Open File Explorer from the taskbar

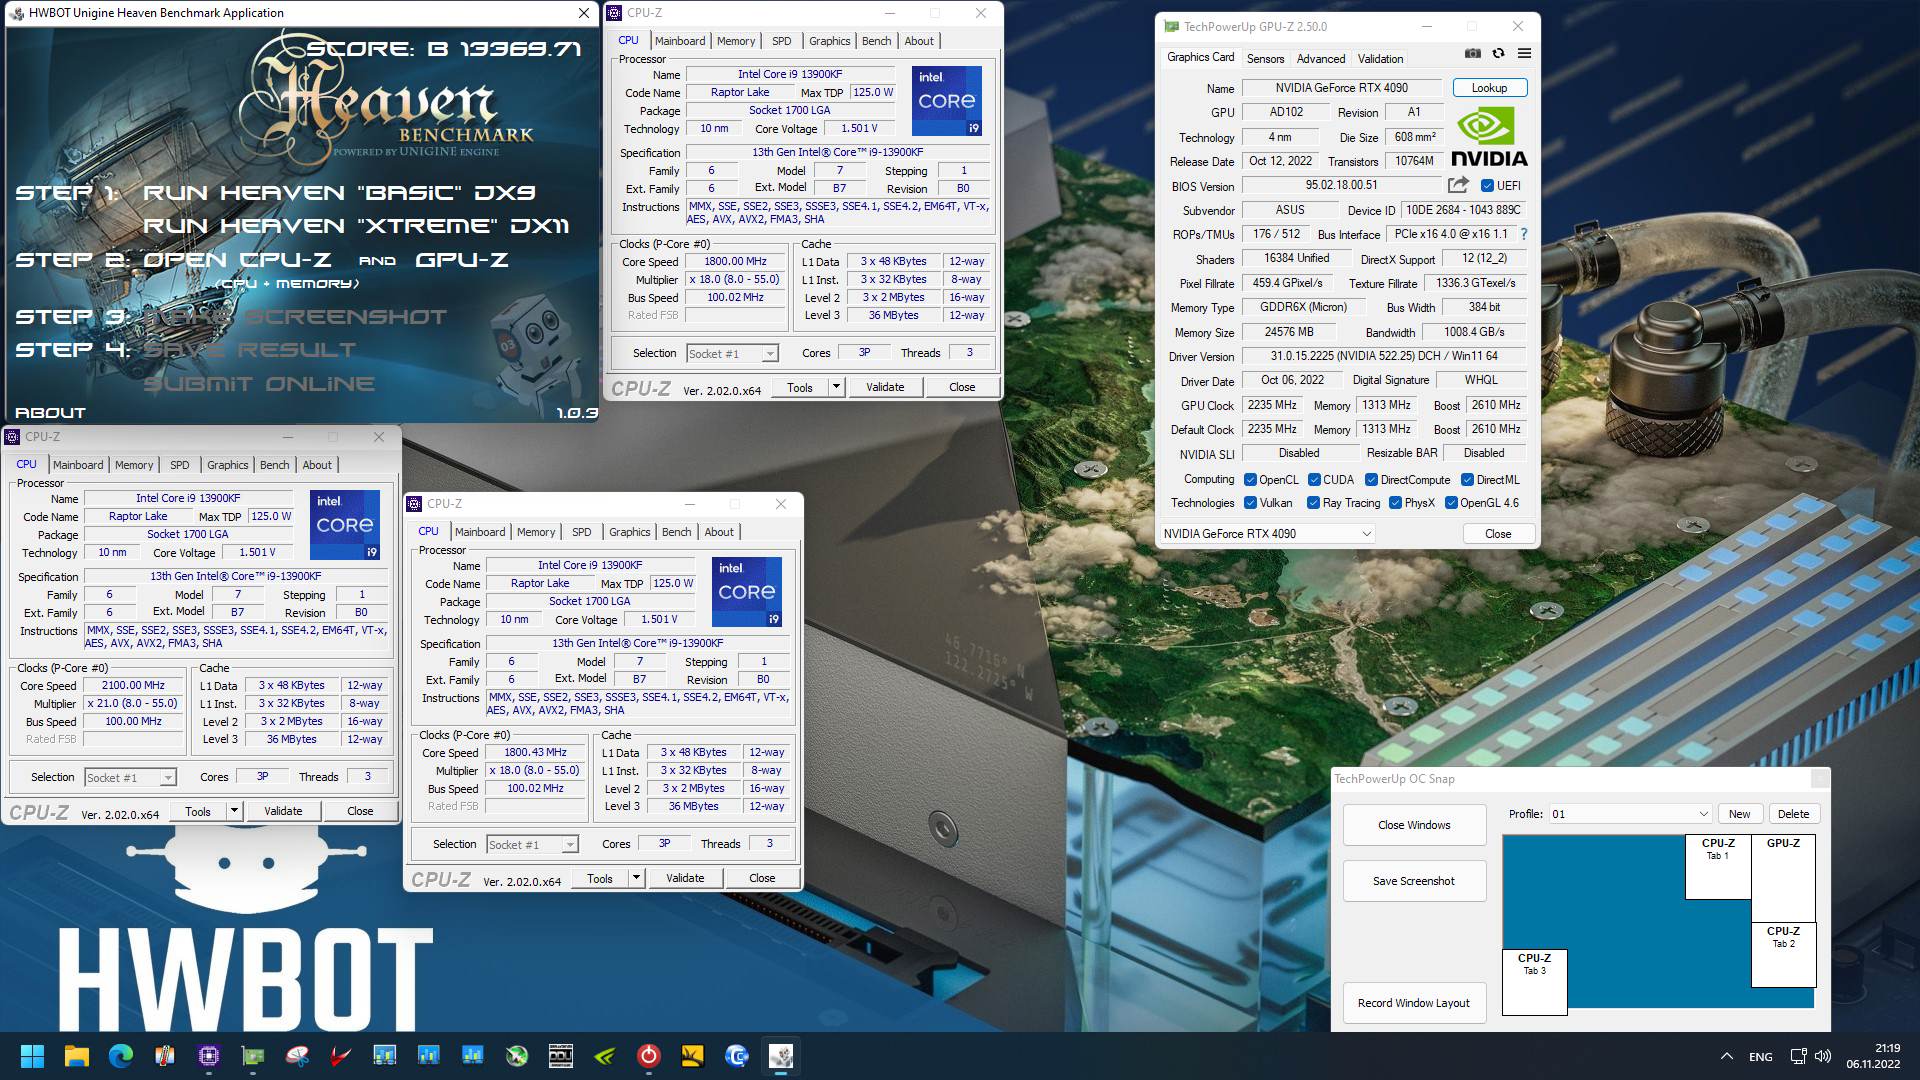tap(76, 1056)
